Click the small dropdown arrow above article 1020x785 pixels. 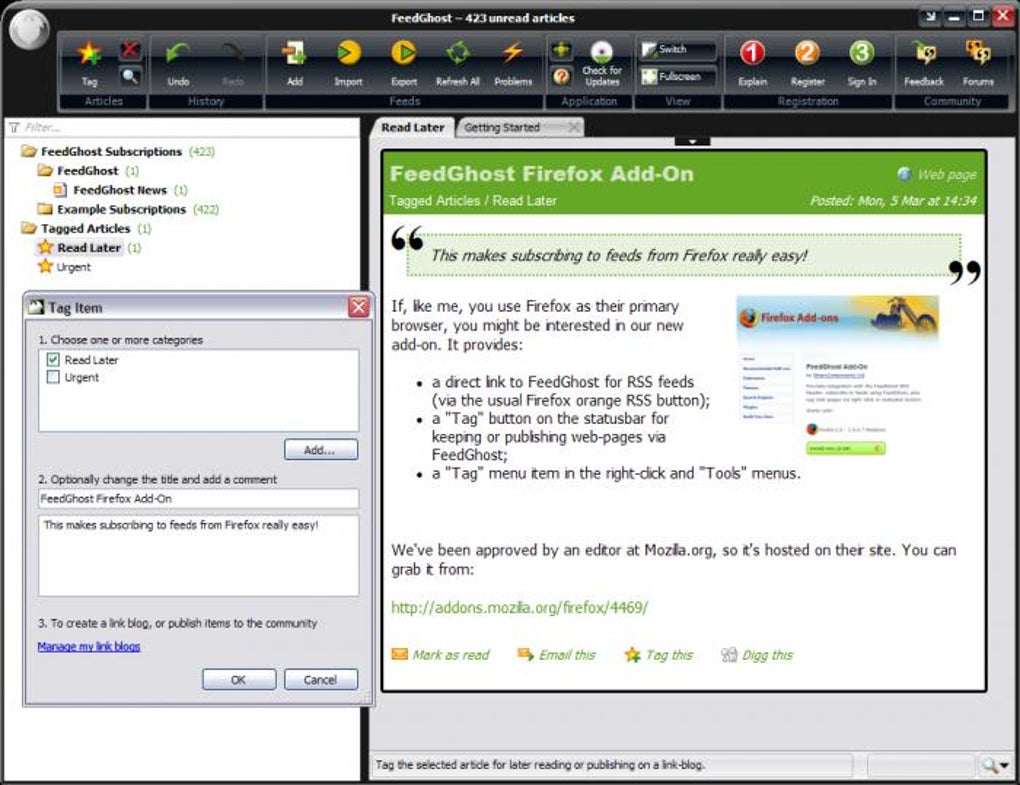(x=692, y=141)
